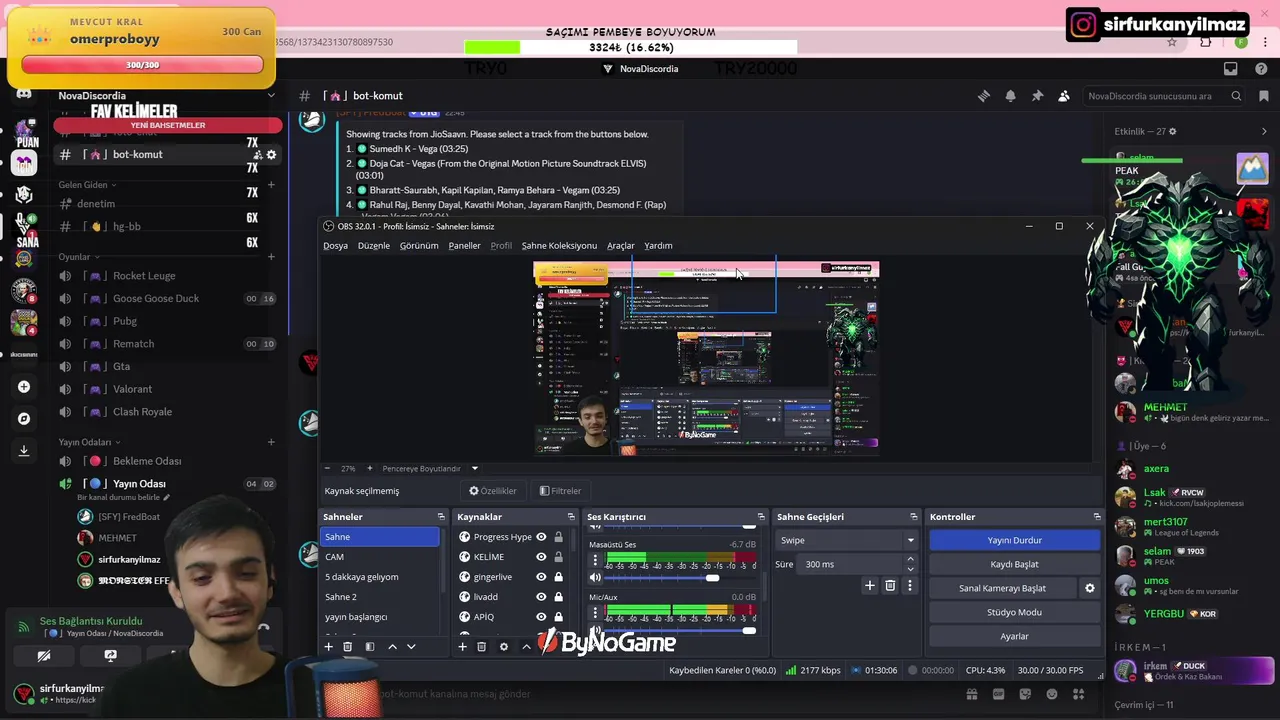Toggle Discord member list icon
Viewport: 1280px width, 720px height.
(1063, 96)
